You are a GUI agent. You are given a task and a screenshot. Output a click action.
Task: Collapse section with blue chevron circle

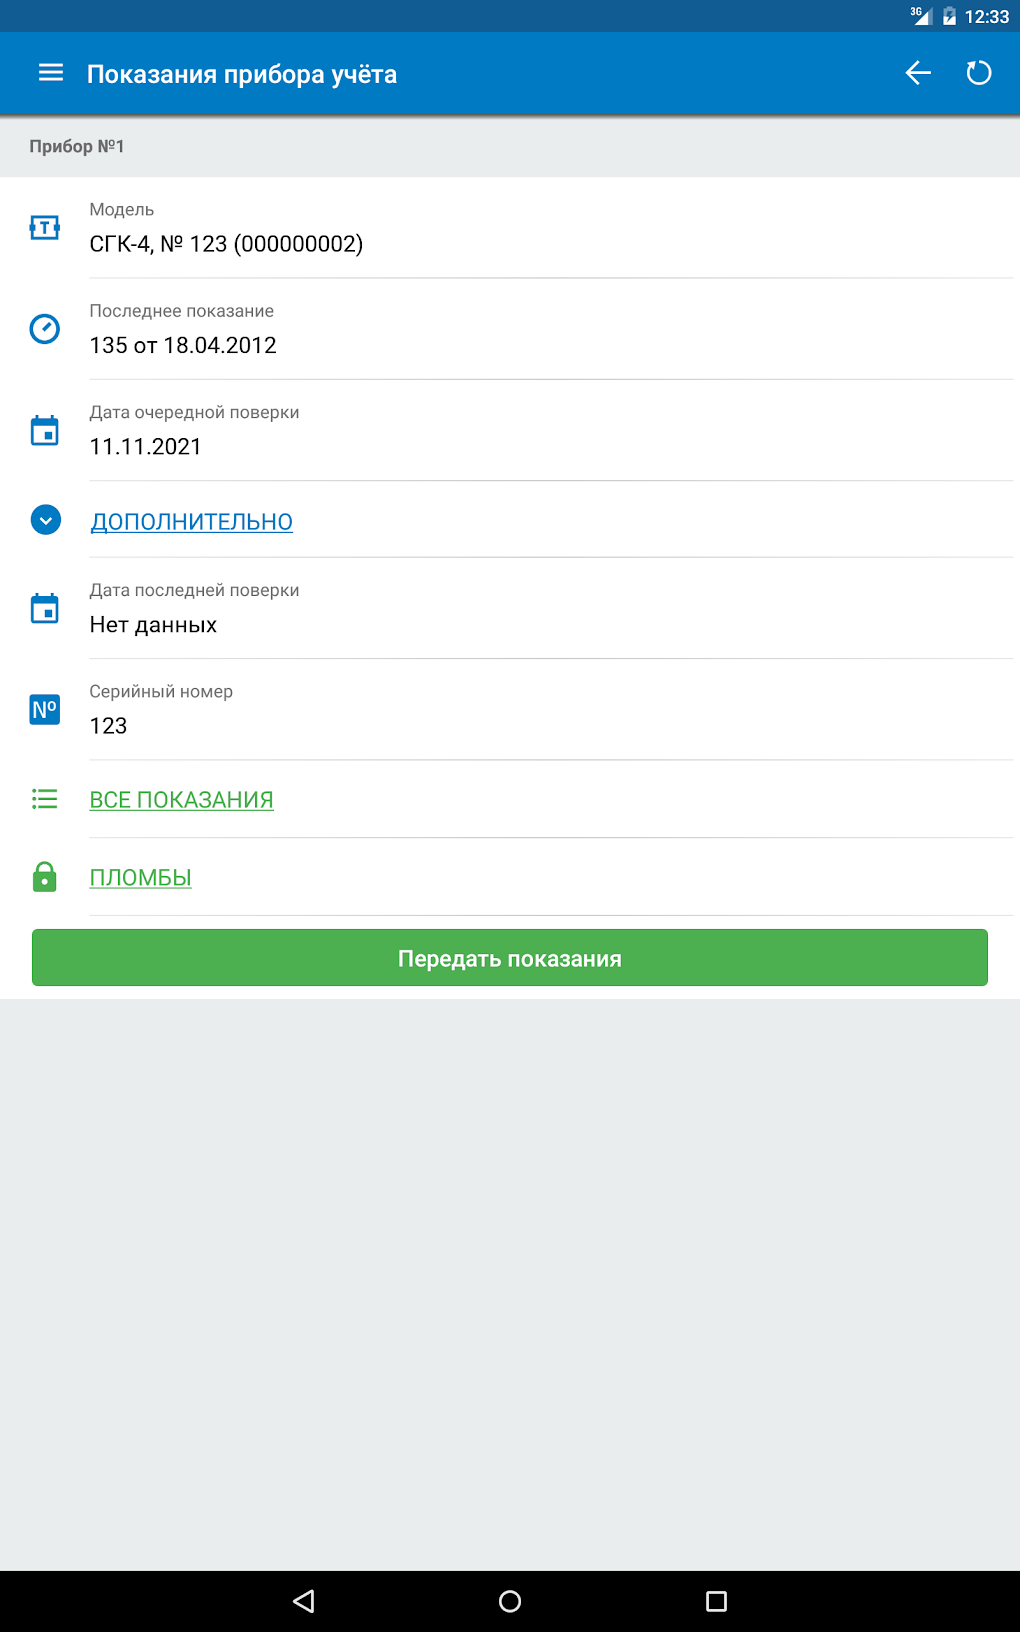coord(46,520)
